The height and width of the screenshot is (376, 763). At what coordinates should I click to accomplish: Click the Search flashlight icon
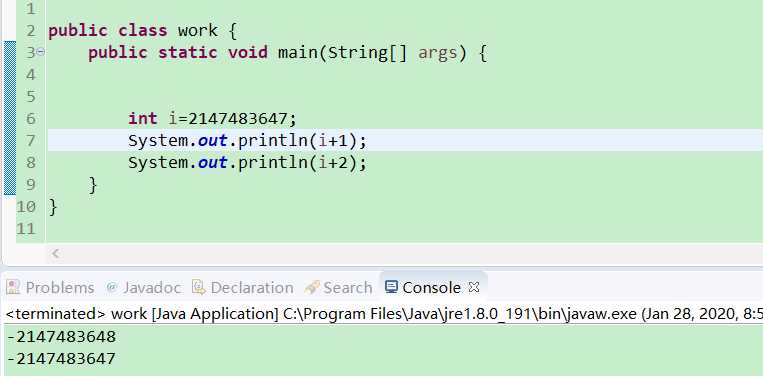click(311, 287)
